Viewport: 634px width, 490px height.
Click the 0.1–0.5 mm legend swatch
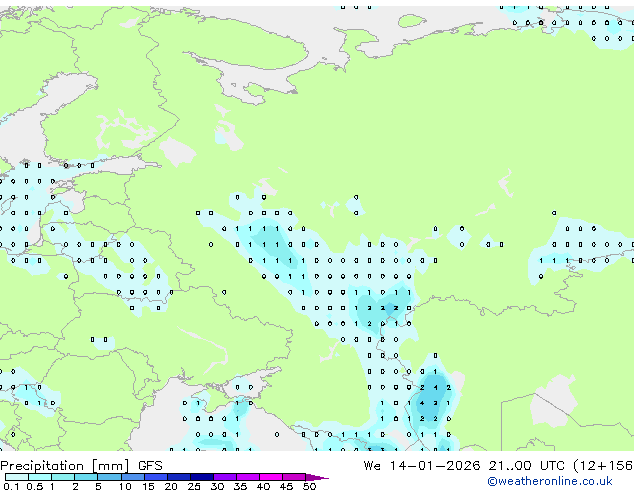tap(17, 477)
